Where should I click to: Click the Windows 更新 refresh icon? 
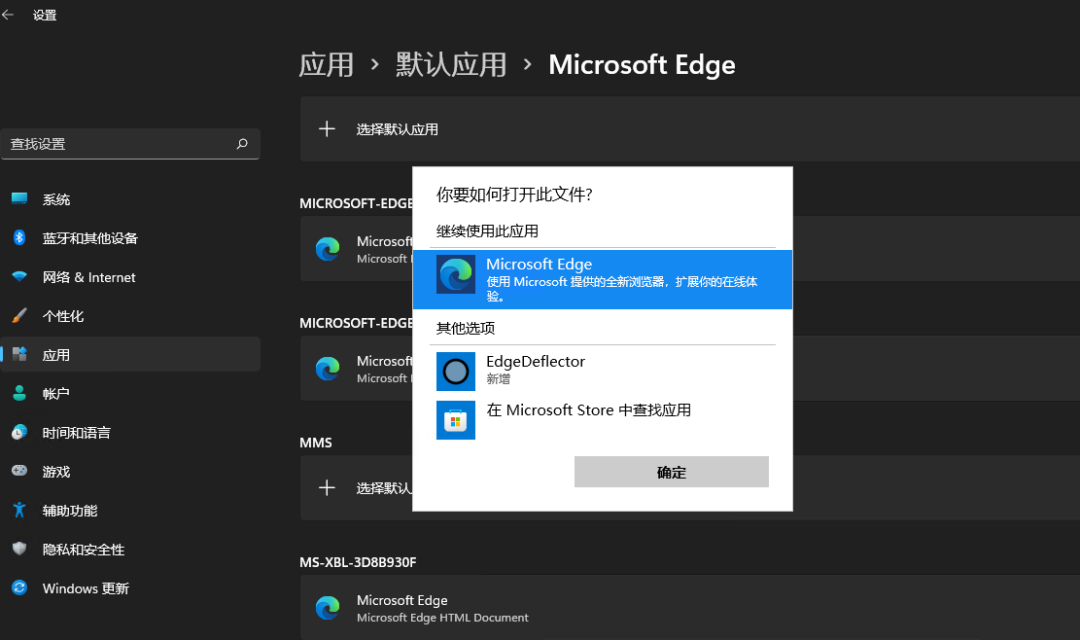pos(19,588)
